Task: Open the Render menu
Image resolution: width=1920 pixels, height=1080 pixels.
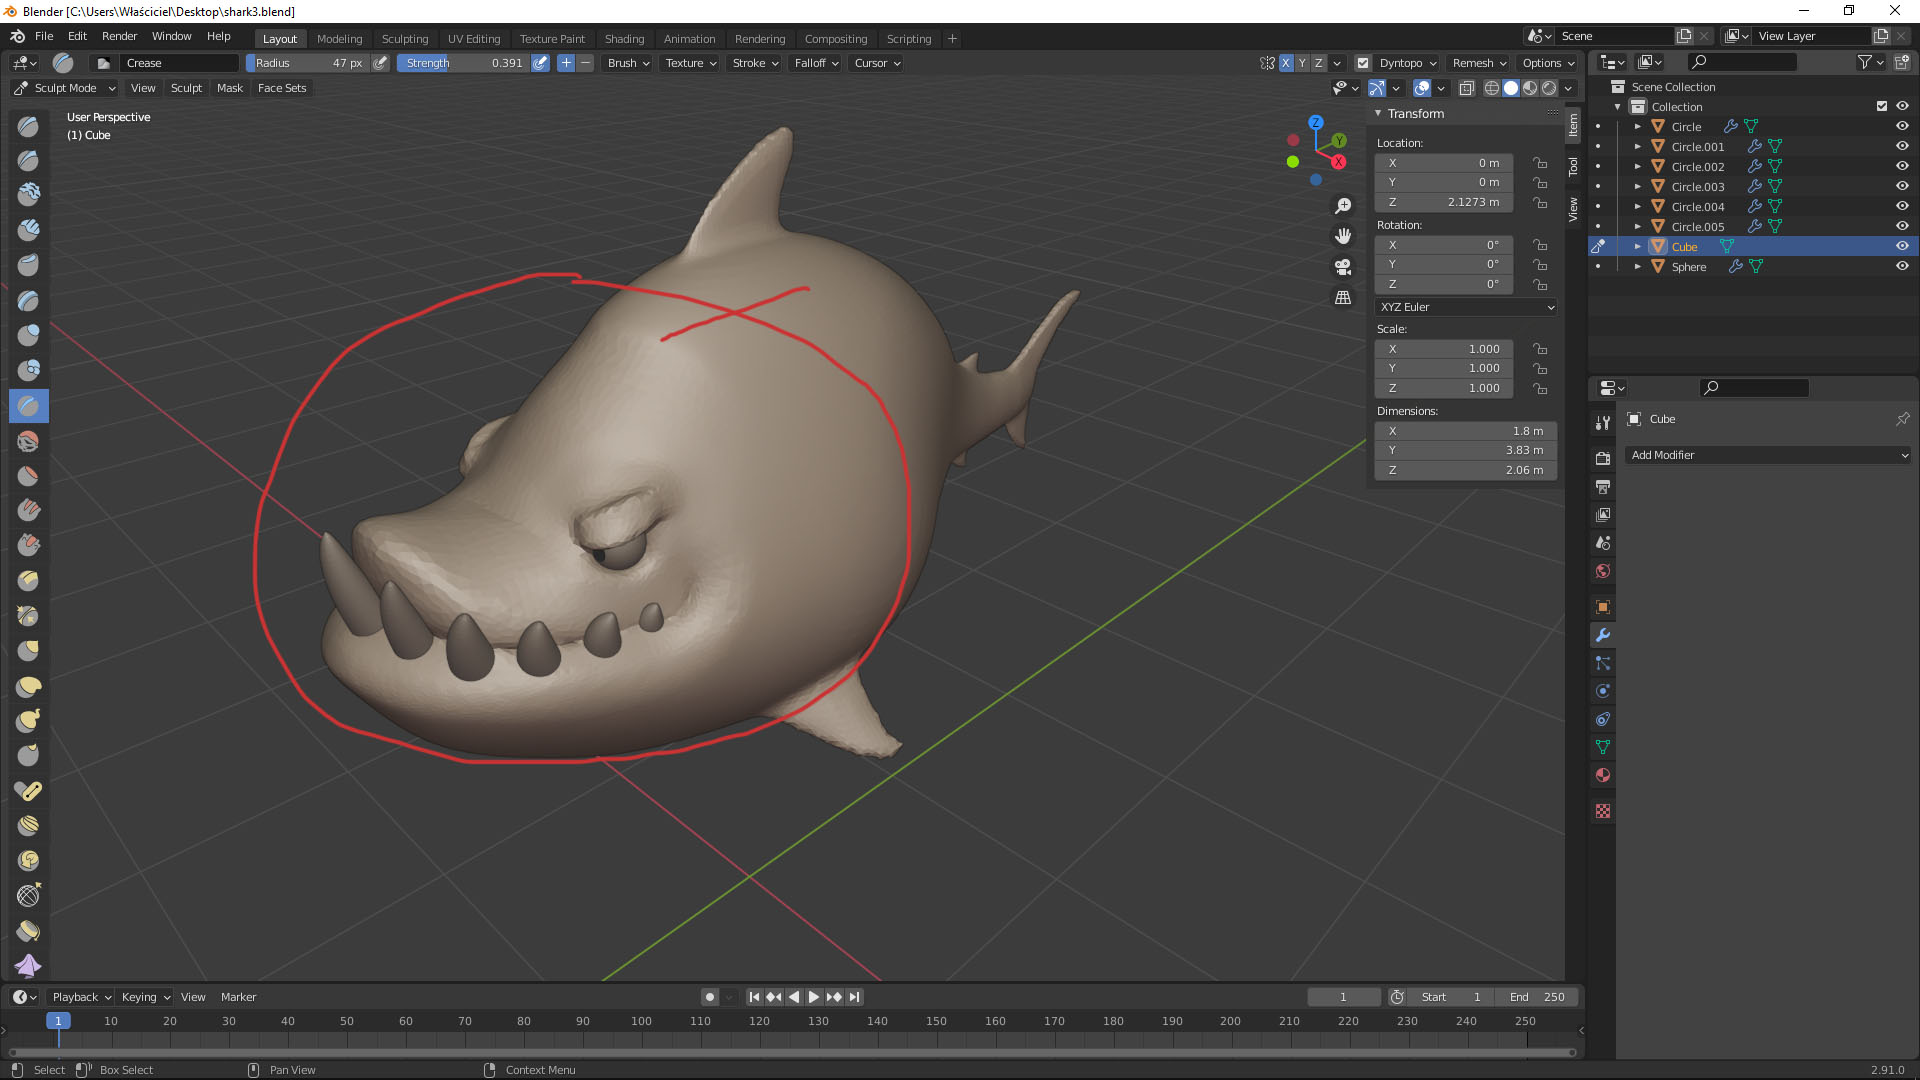Action: tap(119, 36)
